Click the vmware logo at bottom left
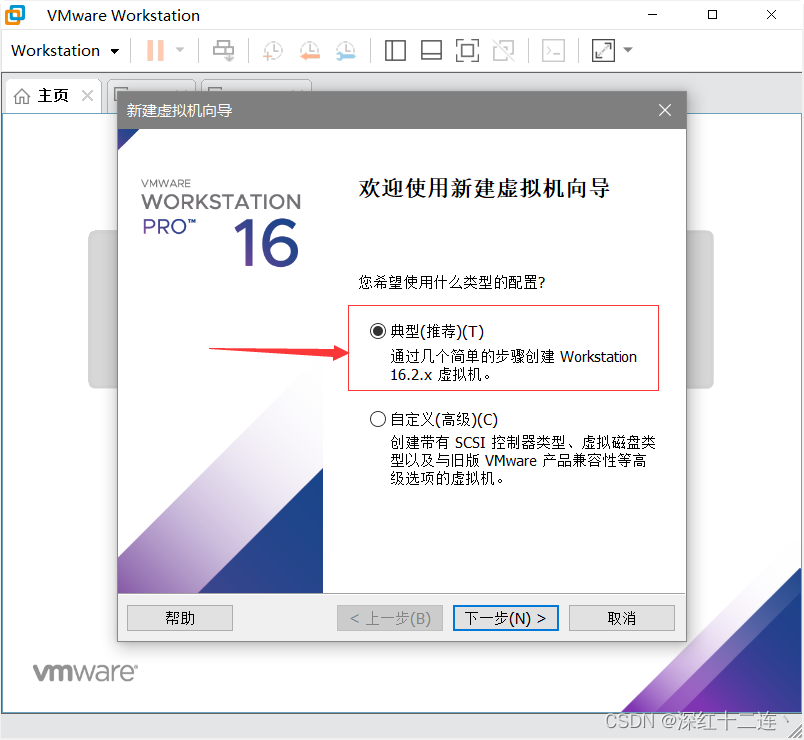The image size is (804, 740). pos(85,671)
